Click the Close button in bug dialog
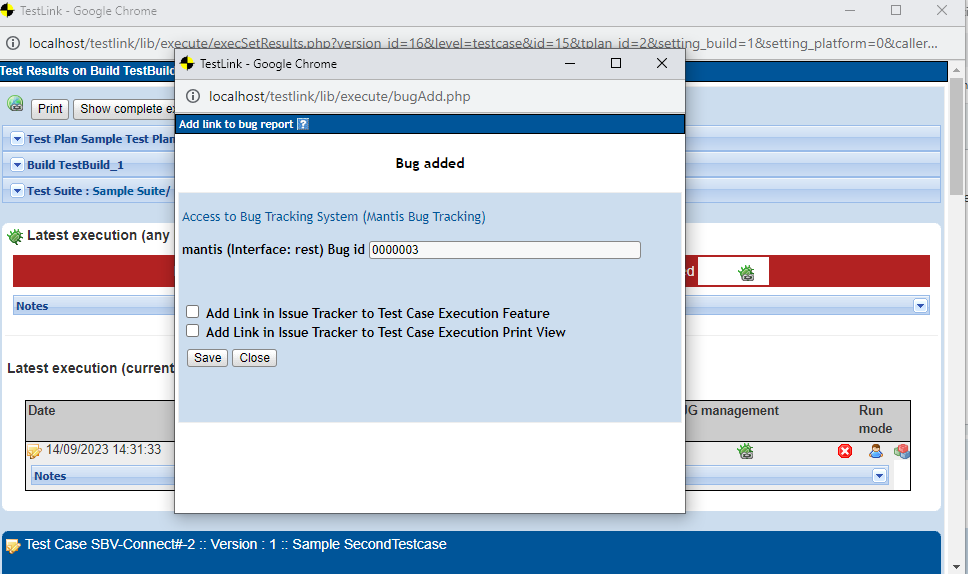The width and height of the screenshot is (968, 574). click(x=254, y=358)
